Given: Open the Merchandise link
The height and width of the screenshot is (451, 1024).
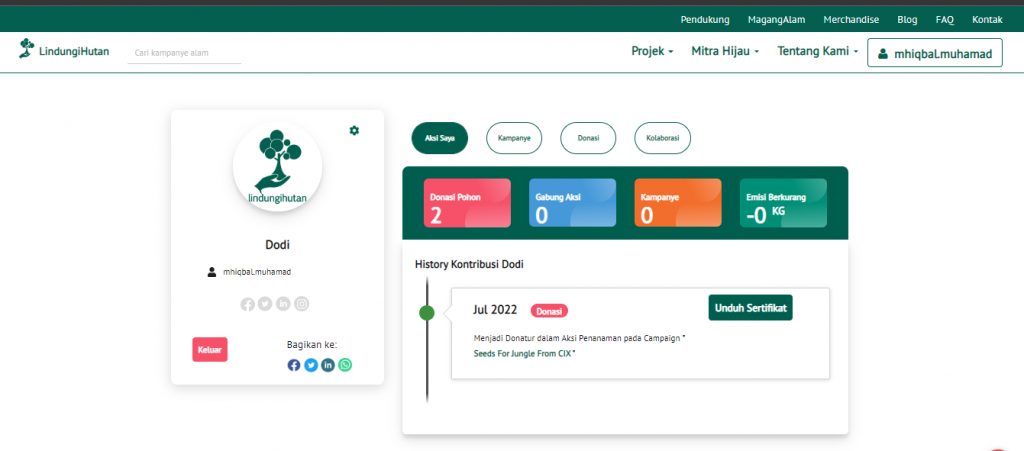Looking at the screenshot, I should 851,20.
